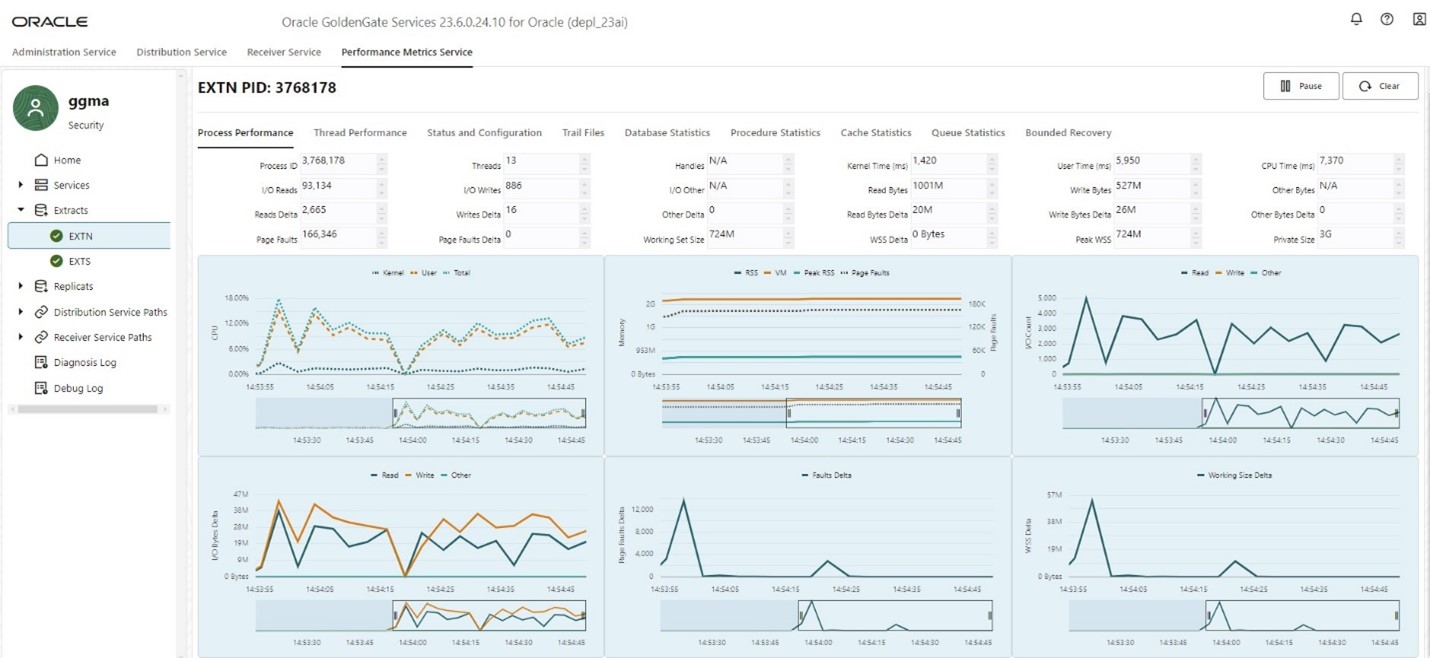Image resolution: width=1430 pixels, height=658 pixels.
Task: Switch to Thread Performance tab
Action: pos(360,133)
